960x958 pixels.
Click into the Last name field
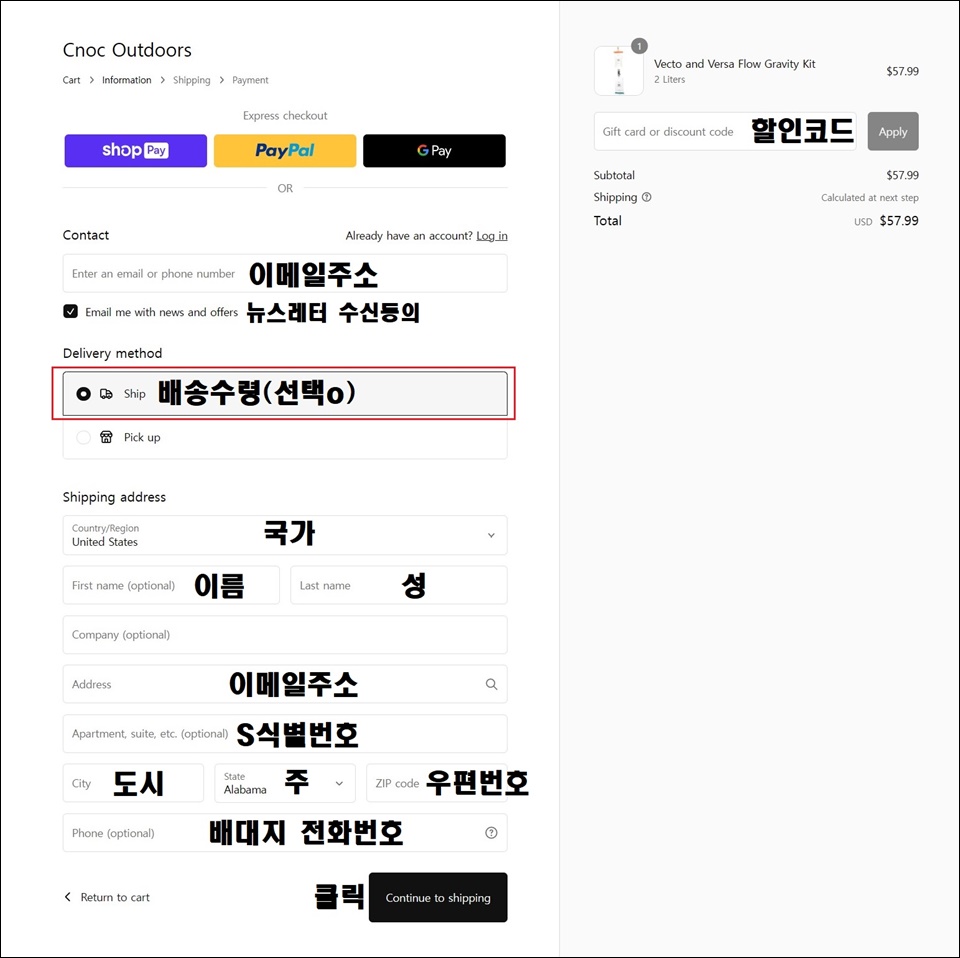point(399,585)
